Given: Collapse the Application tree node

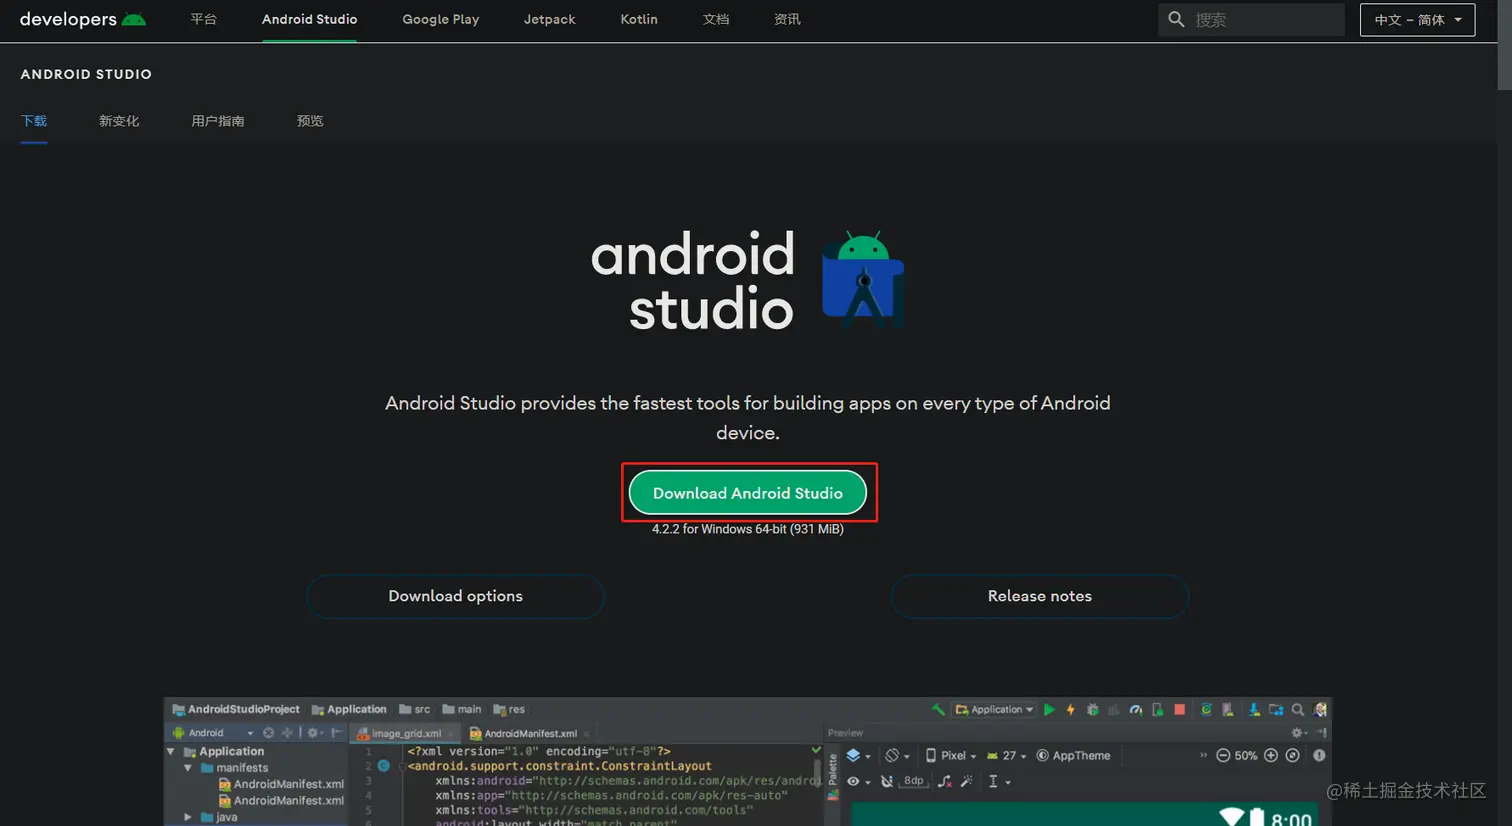Looking at the screenshot, I should [171, 751].
